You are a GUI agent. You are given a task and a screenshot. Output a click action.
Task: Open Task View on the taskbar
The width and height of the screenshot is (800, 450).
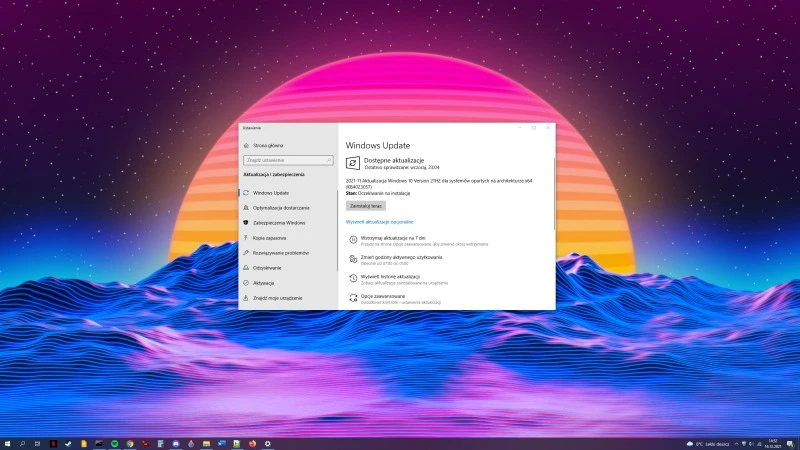click(x=37, y=444)
